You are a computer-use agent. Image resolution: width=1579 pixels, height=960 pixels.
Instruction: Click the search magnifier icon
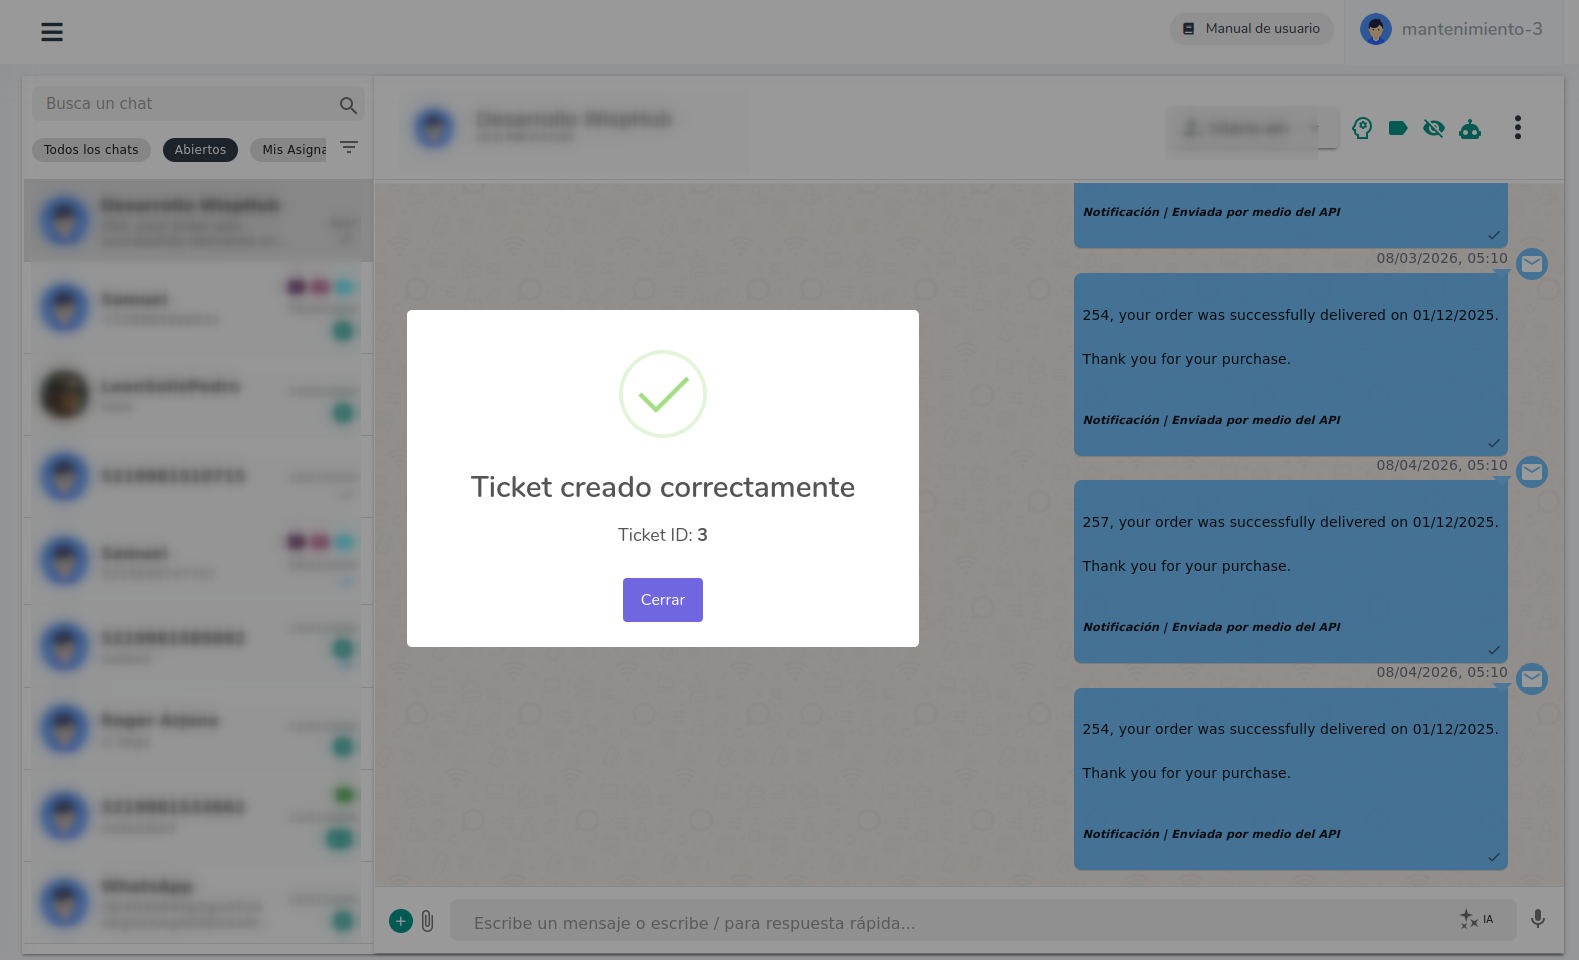(x=348, y=105)
